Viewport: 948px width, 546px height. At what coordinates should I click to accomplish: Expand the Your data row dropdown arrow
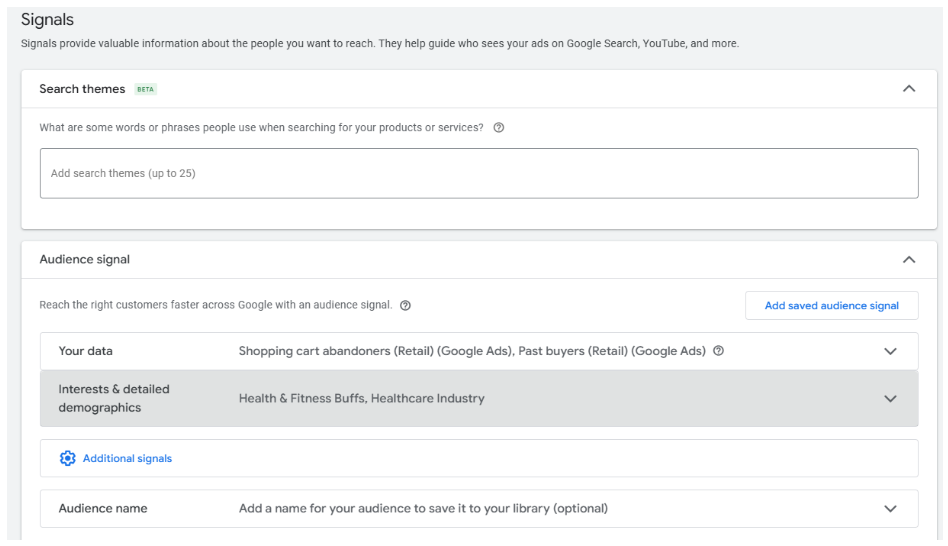[x=890, y=351]
